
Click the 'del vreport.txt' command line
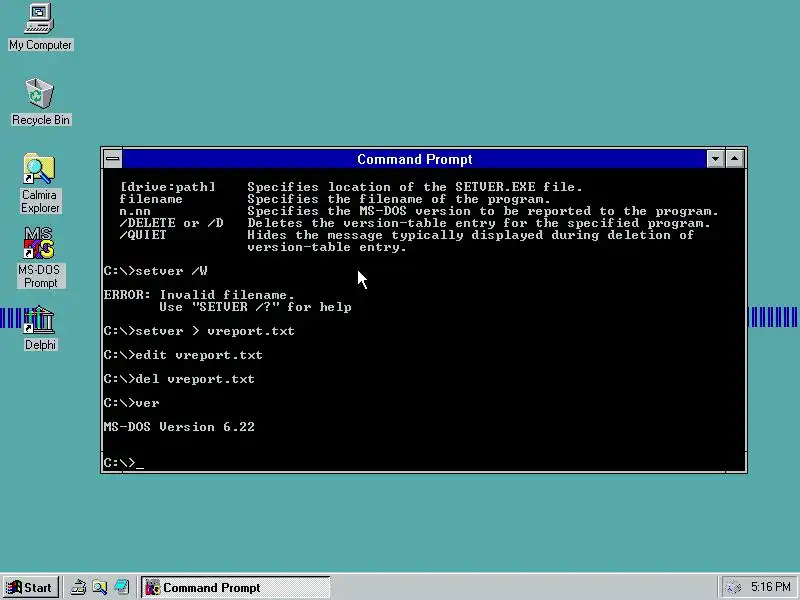[x=179, y=379]
